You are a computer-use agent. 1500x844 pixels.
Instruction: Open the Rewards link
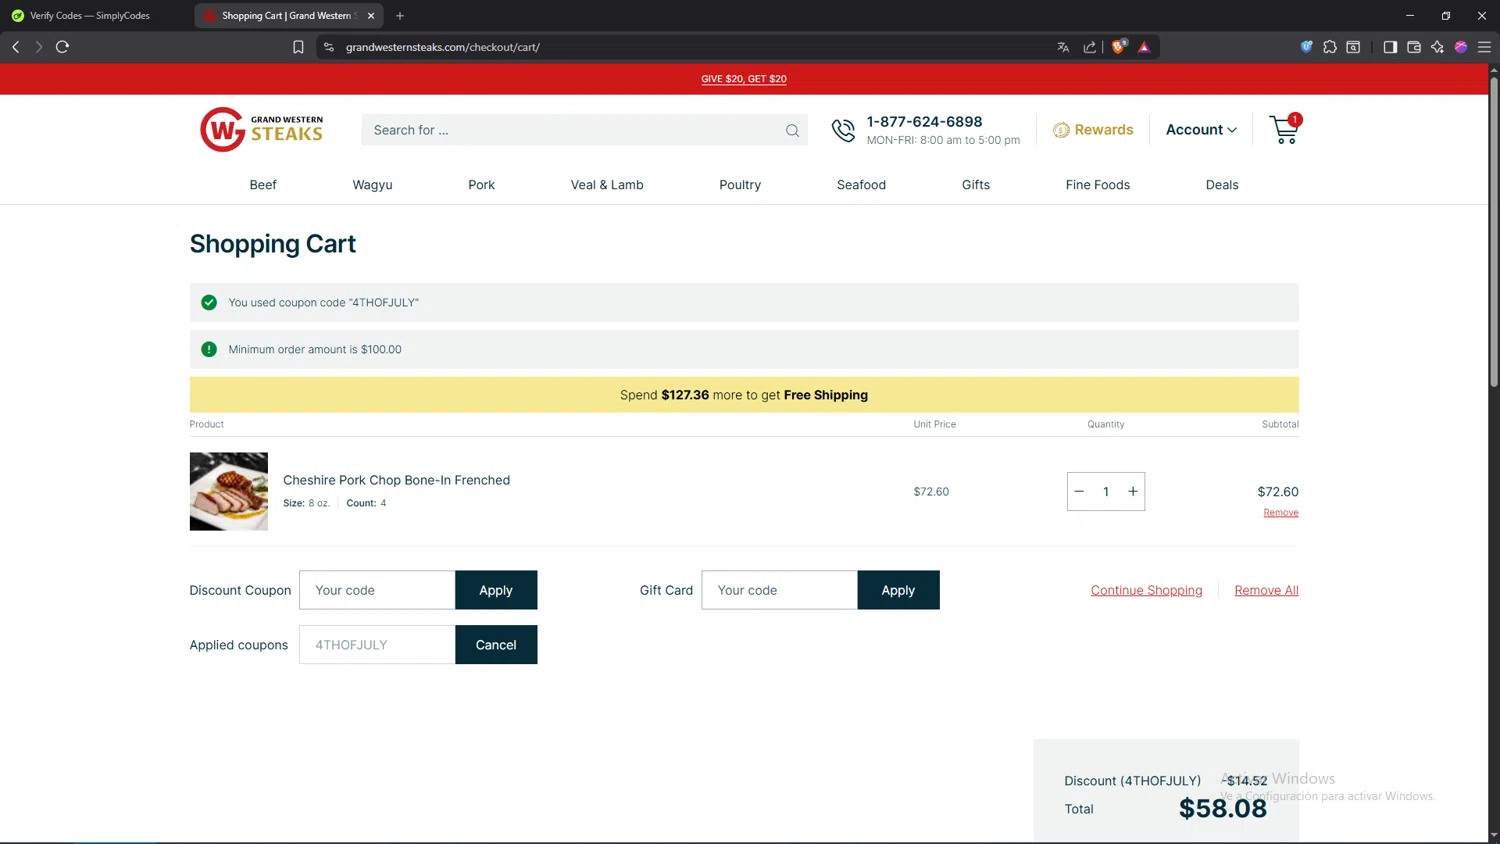click(1093, 130)
